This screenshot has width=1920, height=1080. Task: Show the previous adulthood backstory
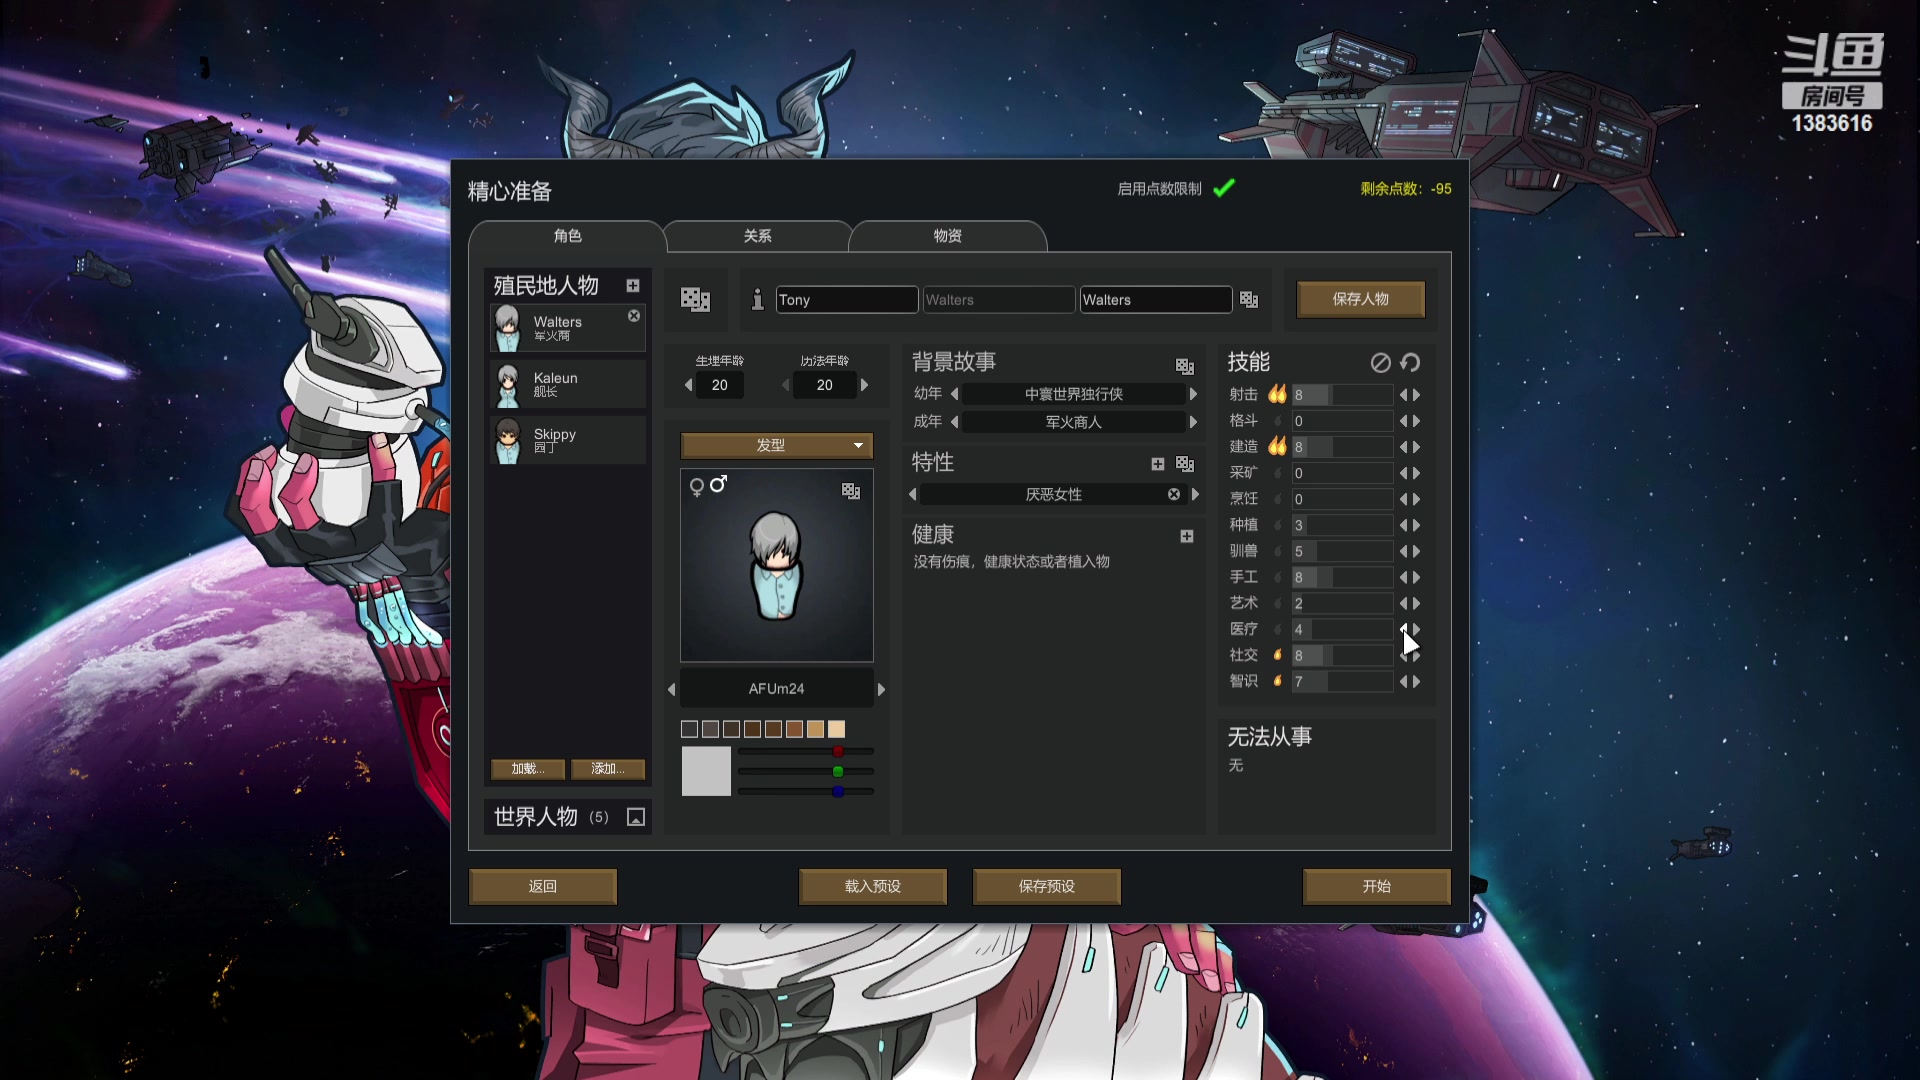click(954, 422)
